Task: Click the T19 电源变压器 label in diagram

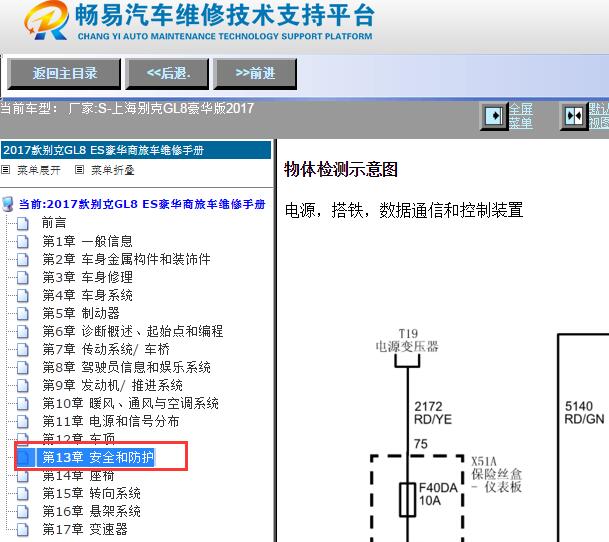Action: tap(407, 340)
